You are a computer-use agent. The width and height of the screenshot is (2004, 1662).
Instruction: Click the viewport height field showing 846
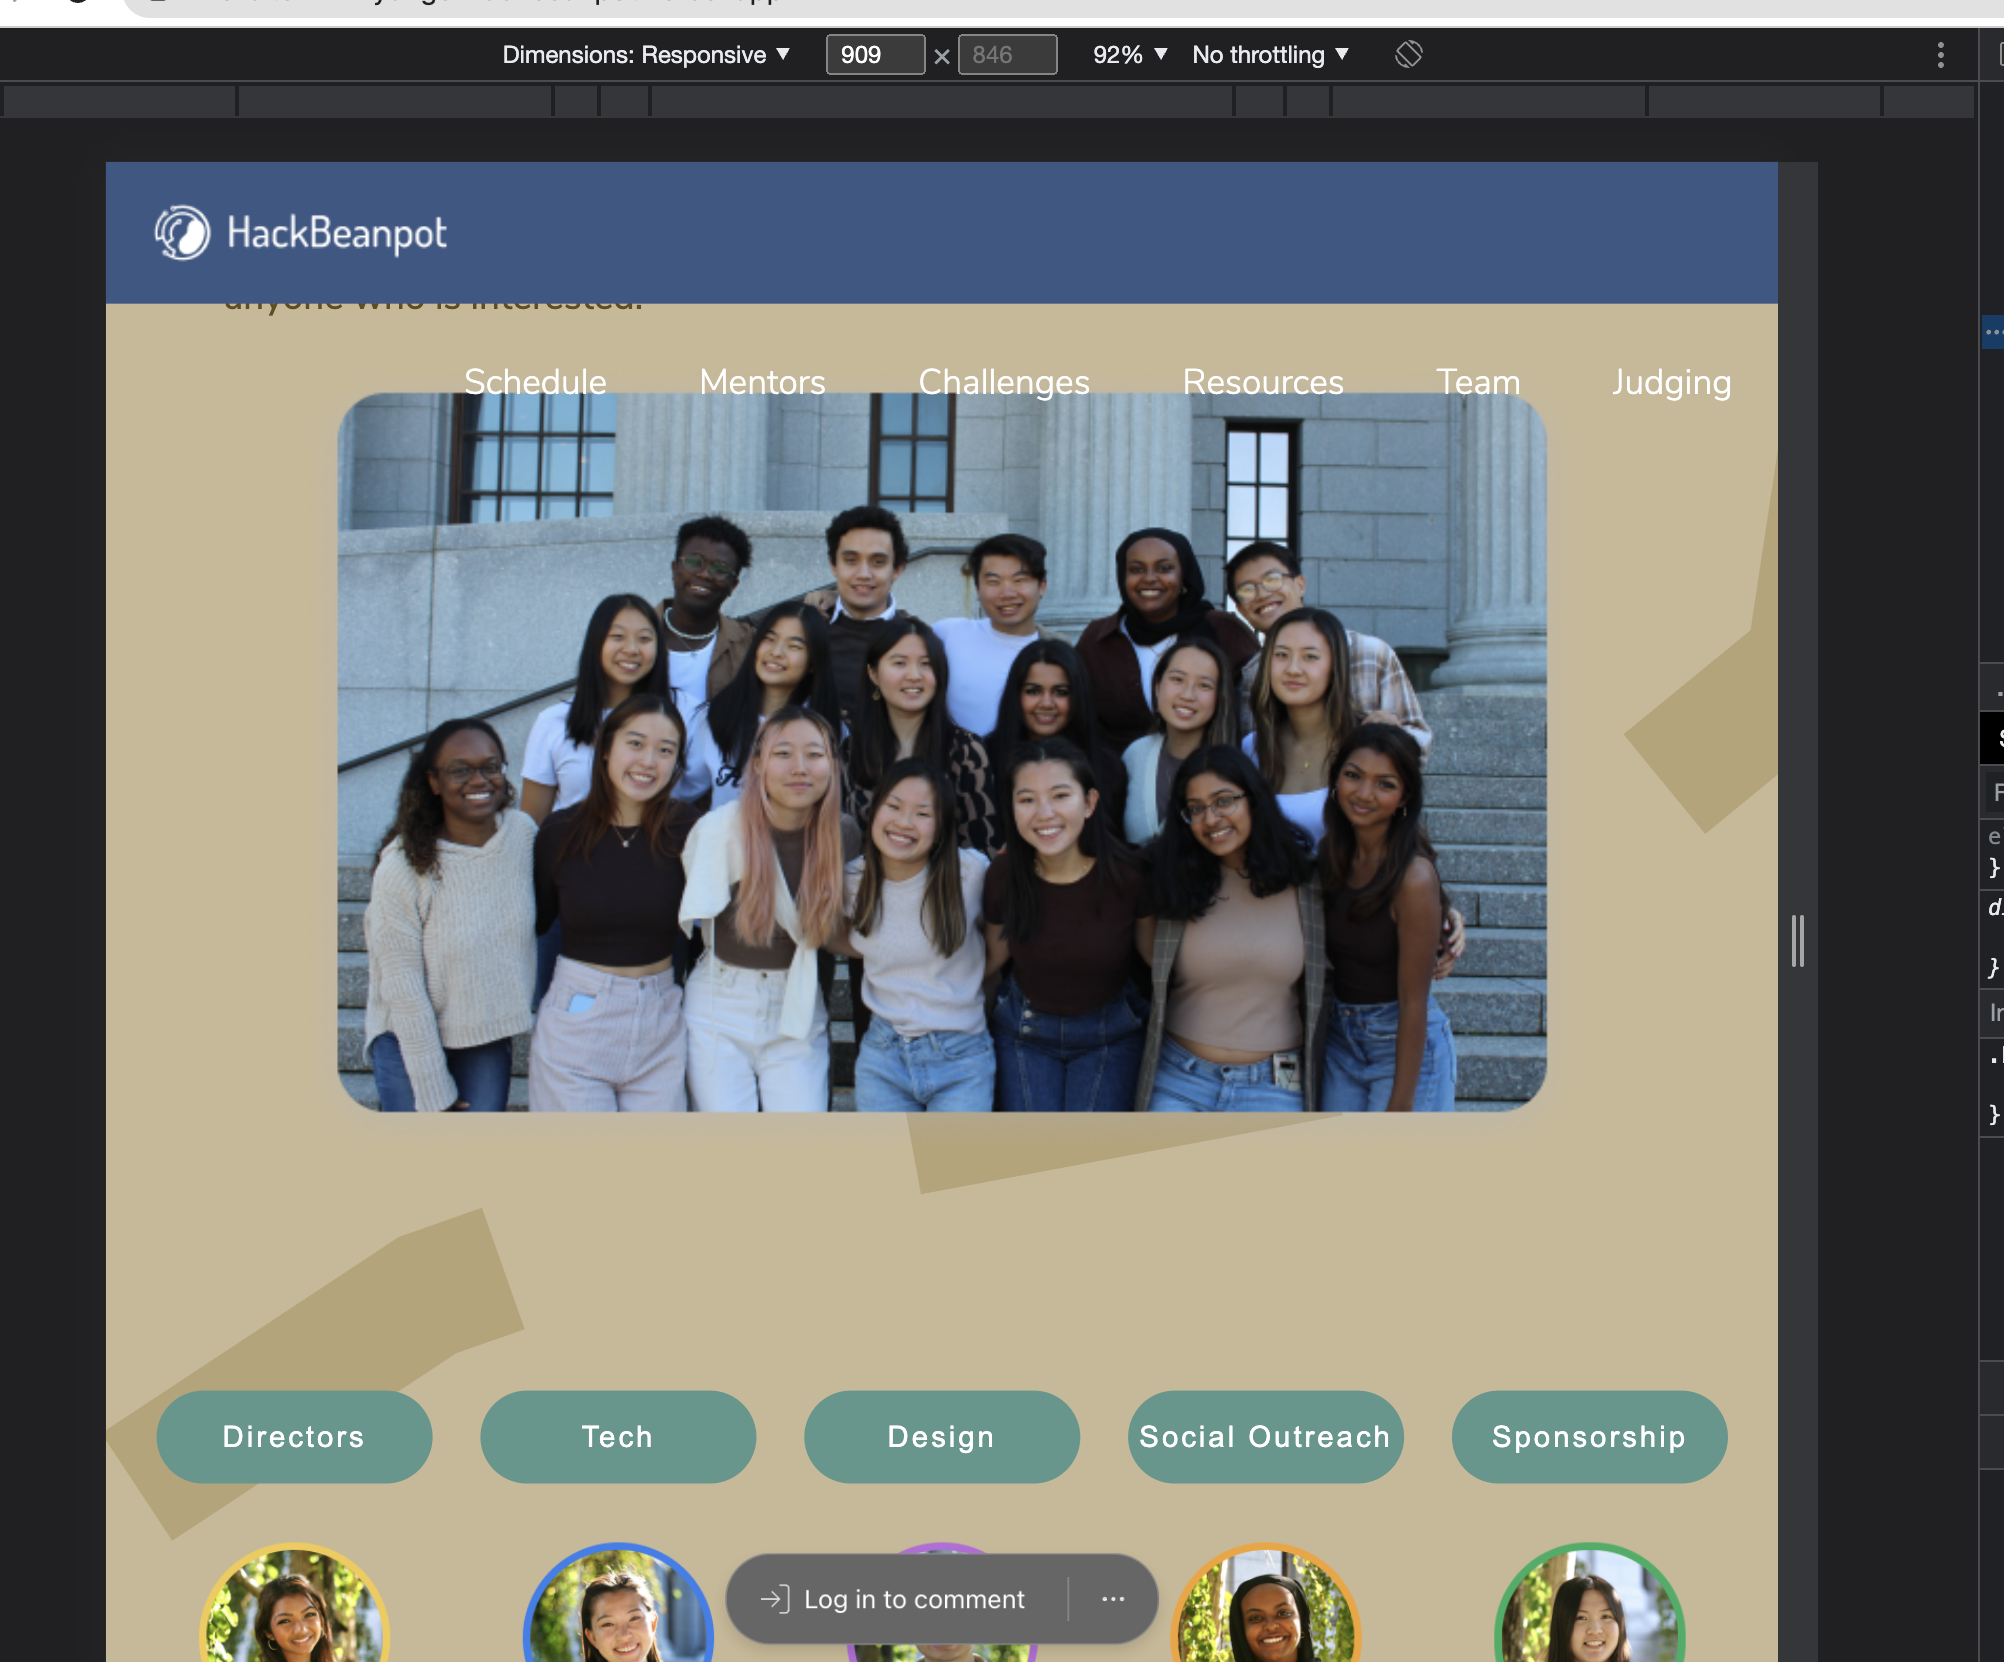(x=1007, y=55)
